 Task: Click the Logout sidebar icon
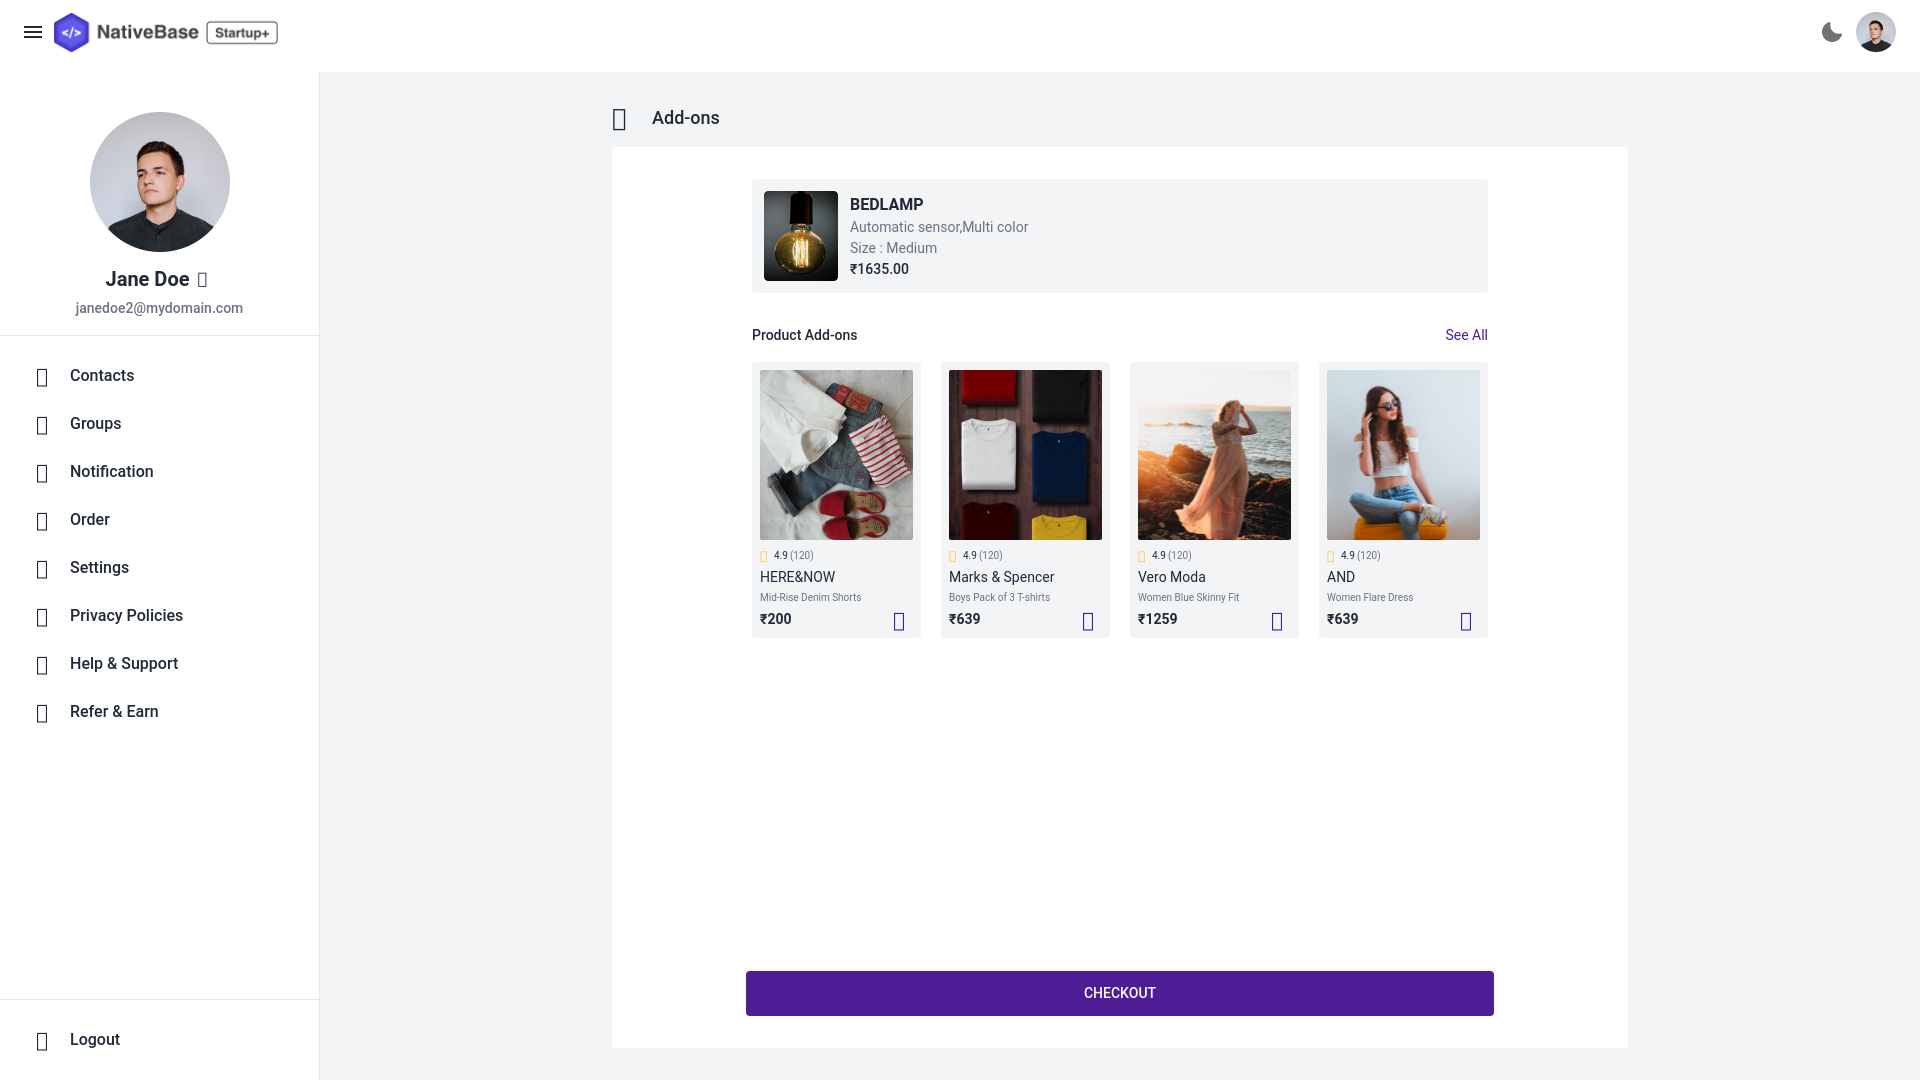click(x=42, y=1042)
